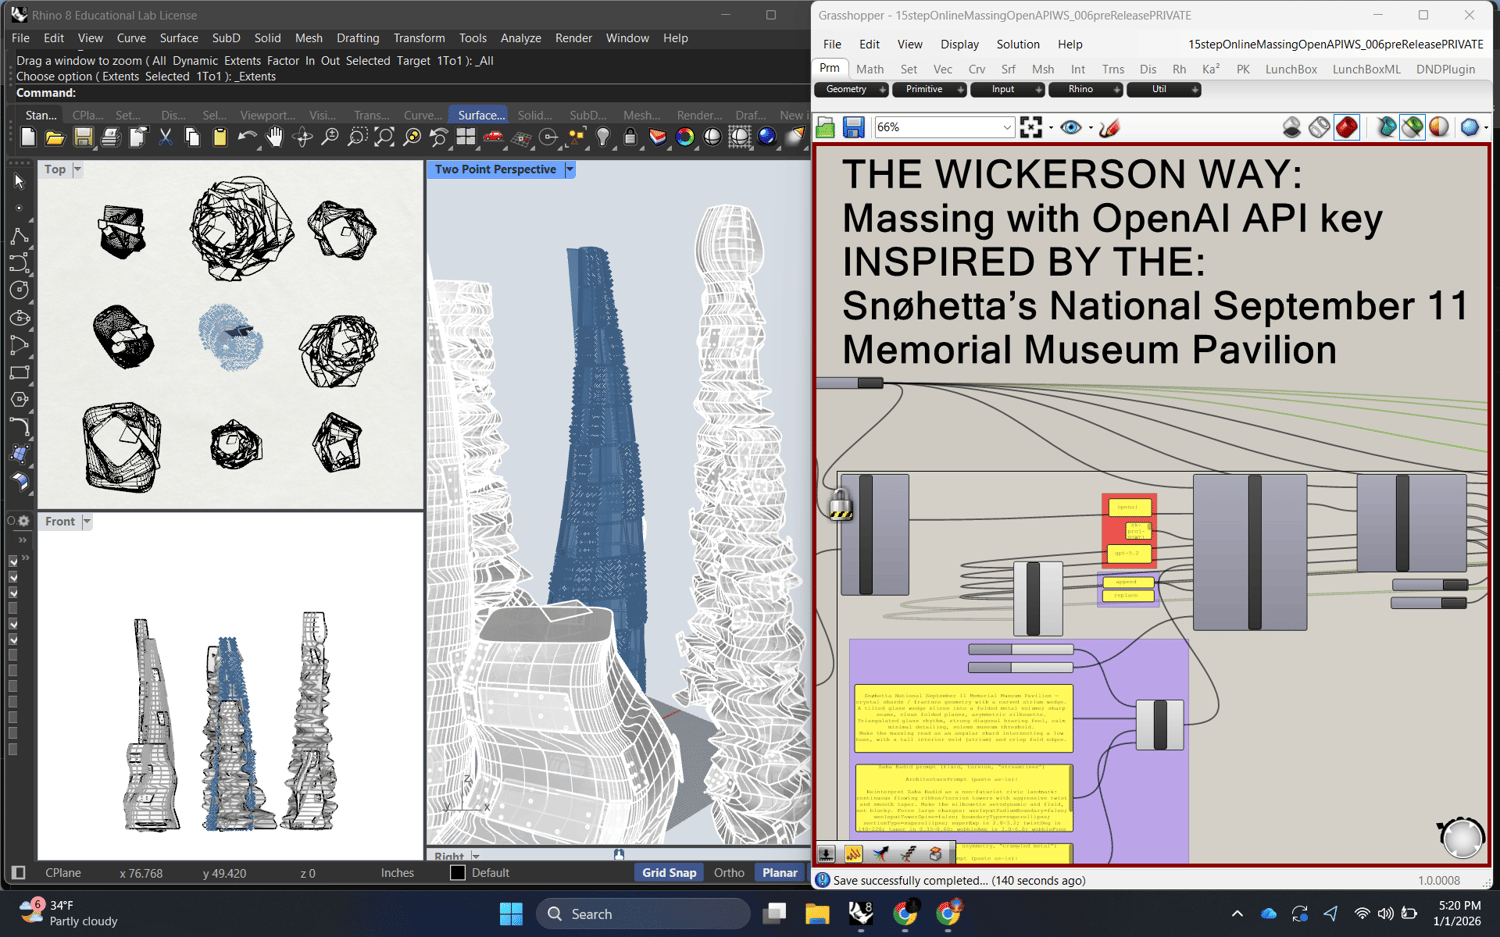Open the Two Point Perspective viewport menu arrow
This screenshot has height=937, width=1500.
(x=570, y=170)
